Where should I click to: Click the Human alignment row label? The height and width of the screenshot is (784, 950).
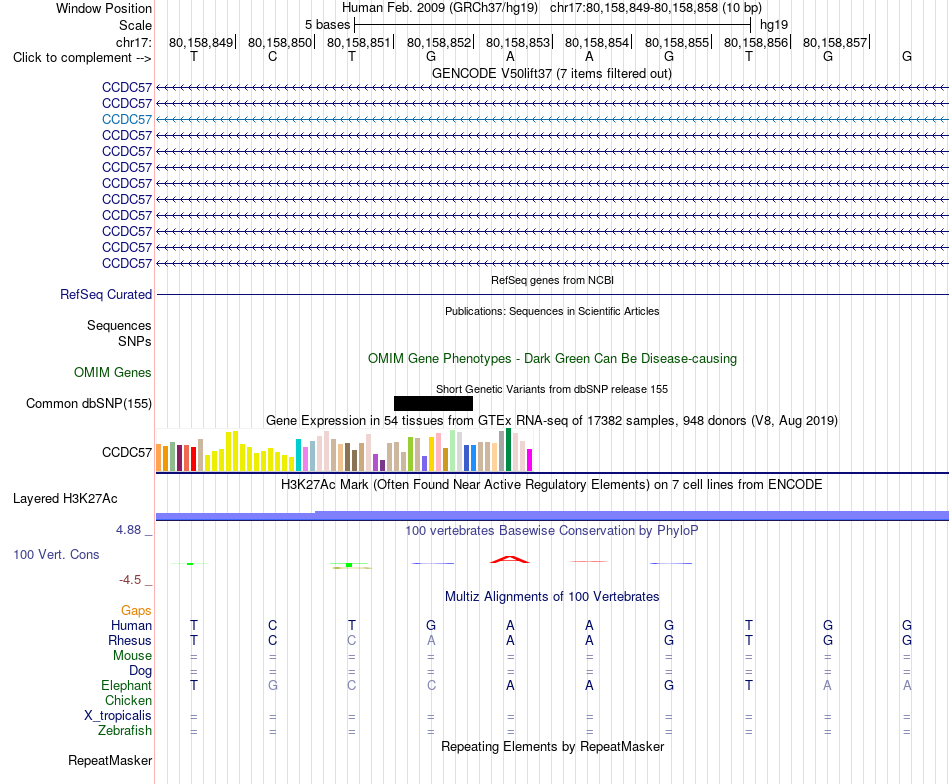pyautogui.click(x=131, y=625)
